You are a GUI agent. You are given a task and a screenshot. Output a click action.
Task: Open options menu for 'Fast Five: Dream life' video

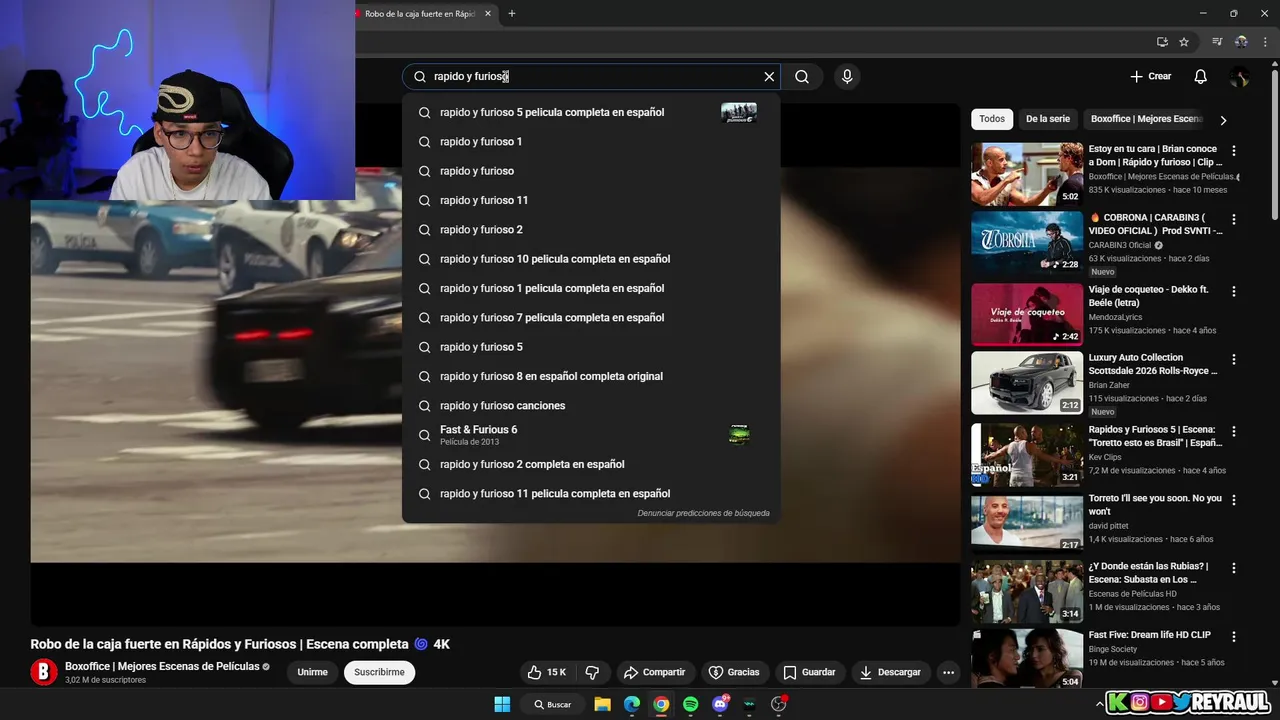click(x=1233, y=636)
